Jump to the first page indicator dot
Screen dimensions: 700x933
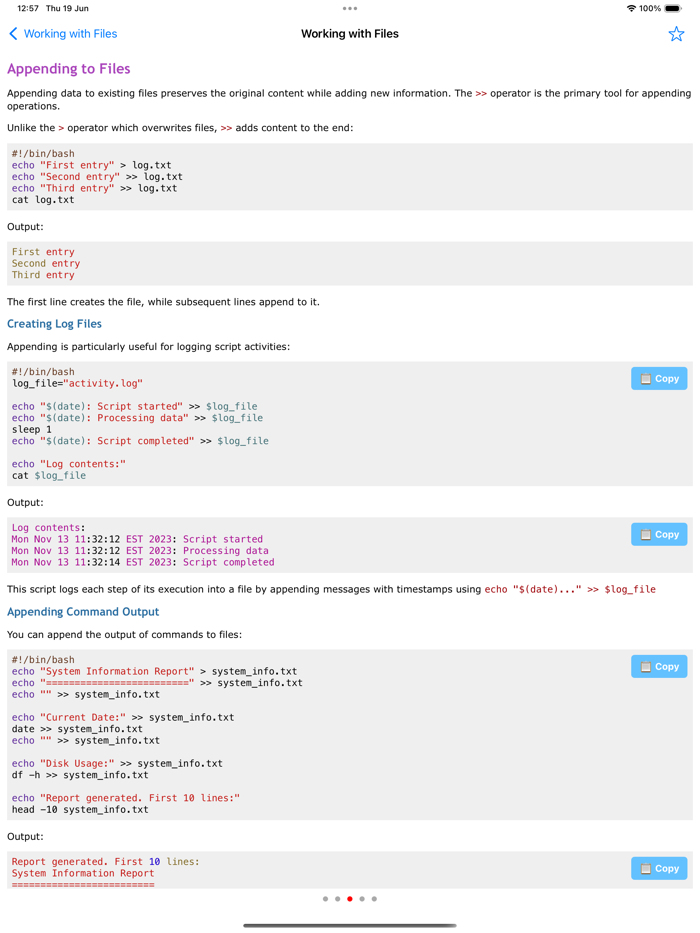click(325, 899)
